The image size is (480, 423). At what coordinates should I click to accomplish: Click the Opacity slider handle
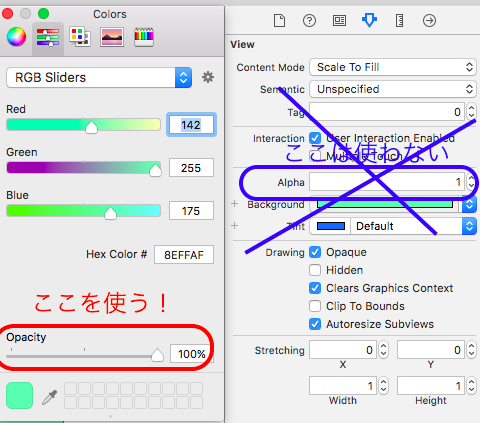tap(157, 355)
